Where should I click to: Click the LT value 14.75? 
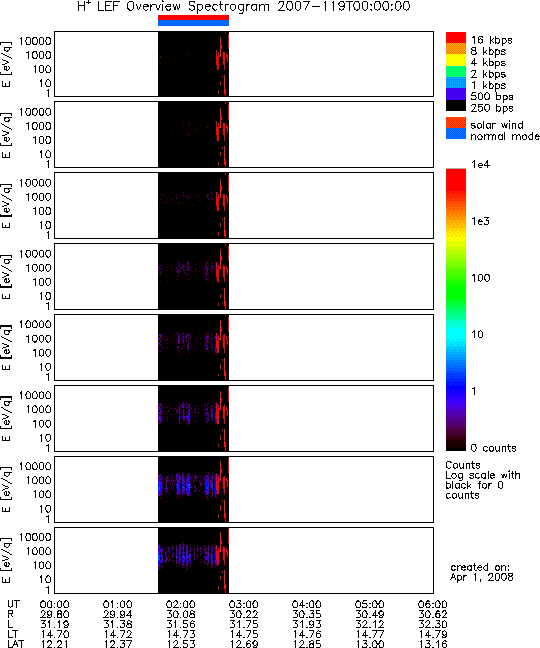click(243, 634)
